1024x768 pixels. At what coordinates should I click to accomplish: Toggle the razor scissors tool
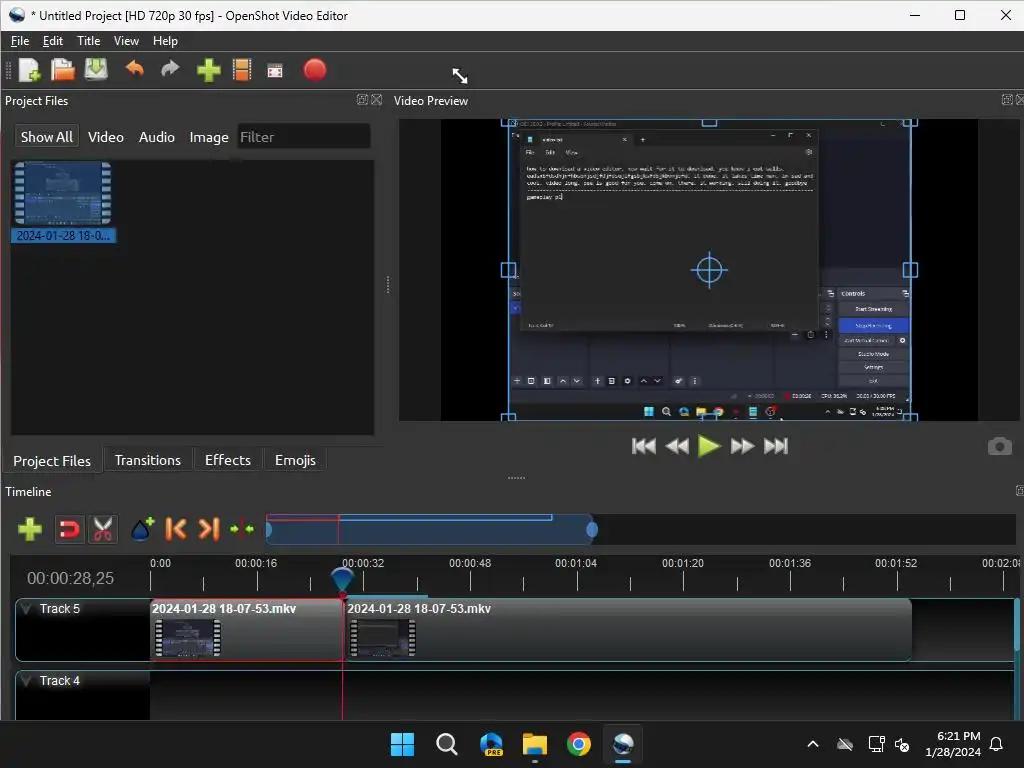coord(103,529)
